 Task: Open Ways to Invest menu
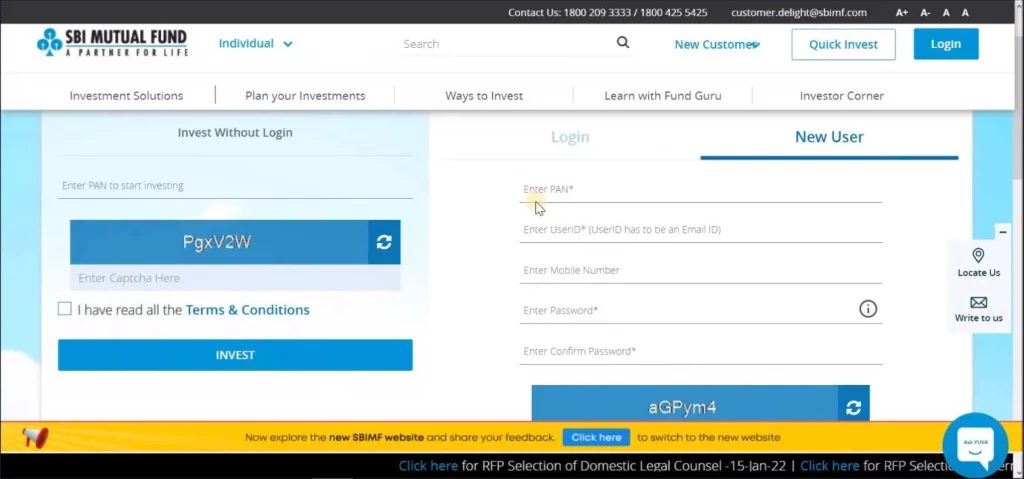point(484,95)
